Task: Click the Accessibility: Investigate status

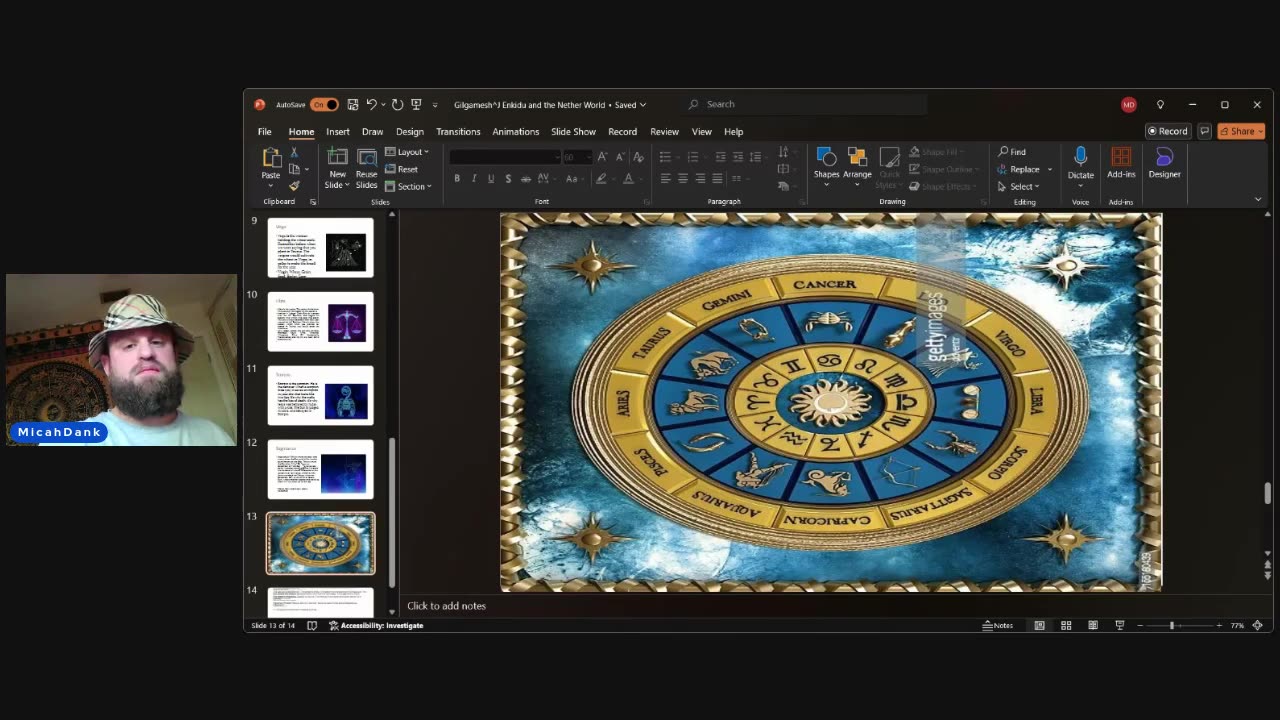Action: [376, 626]
